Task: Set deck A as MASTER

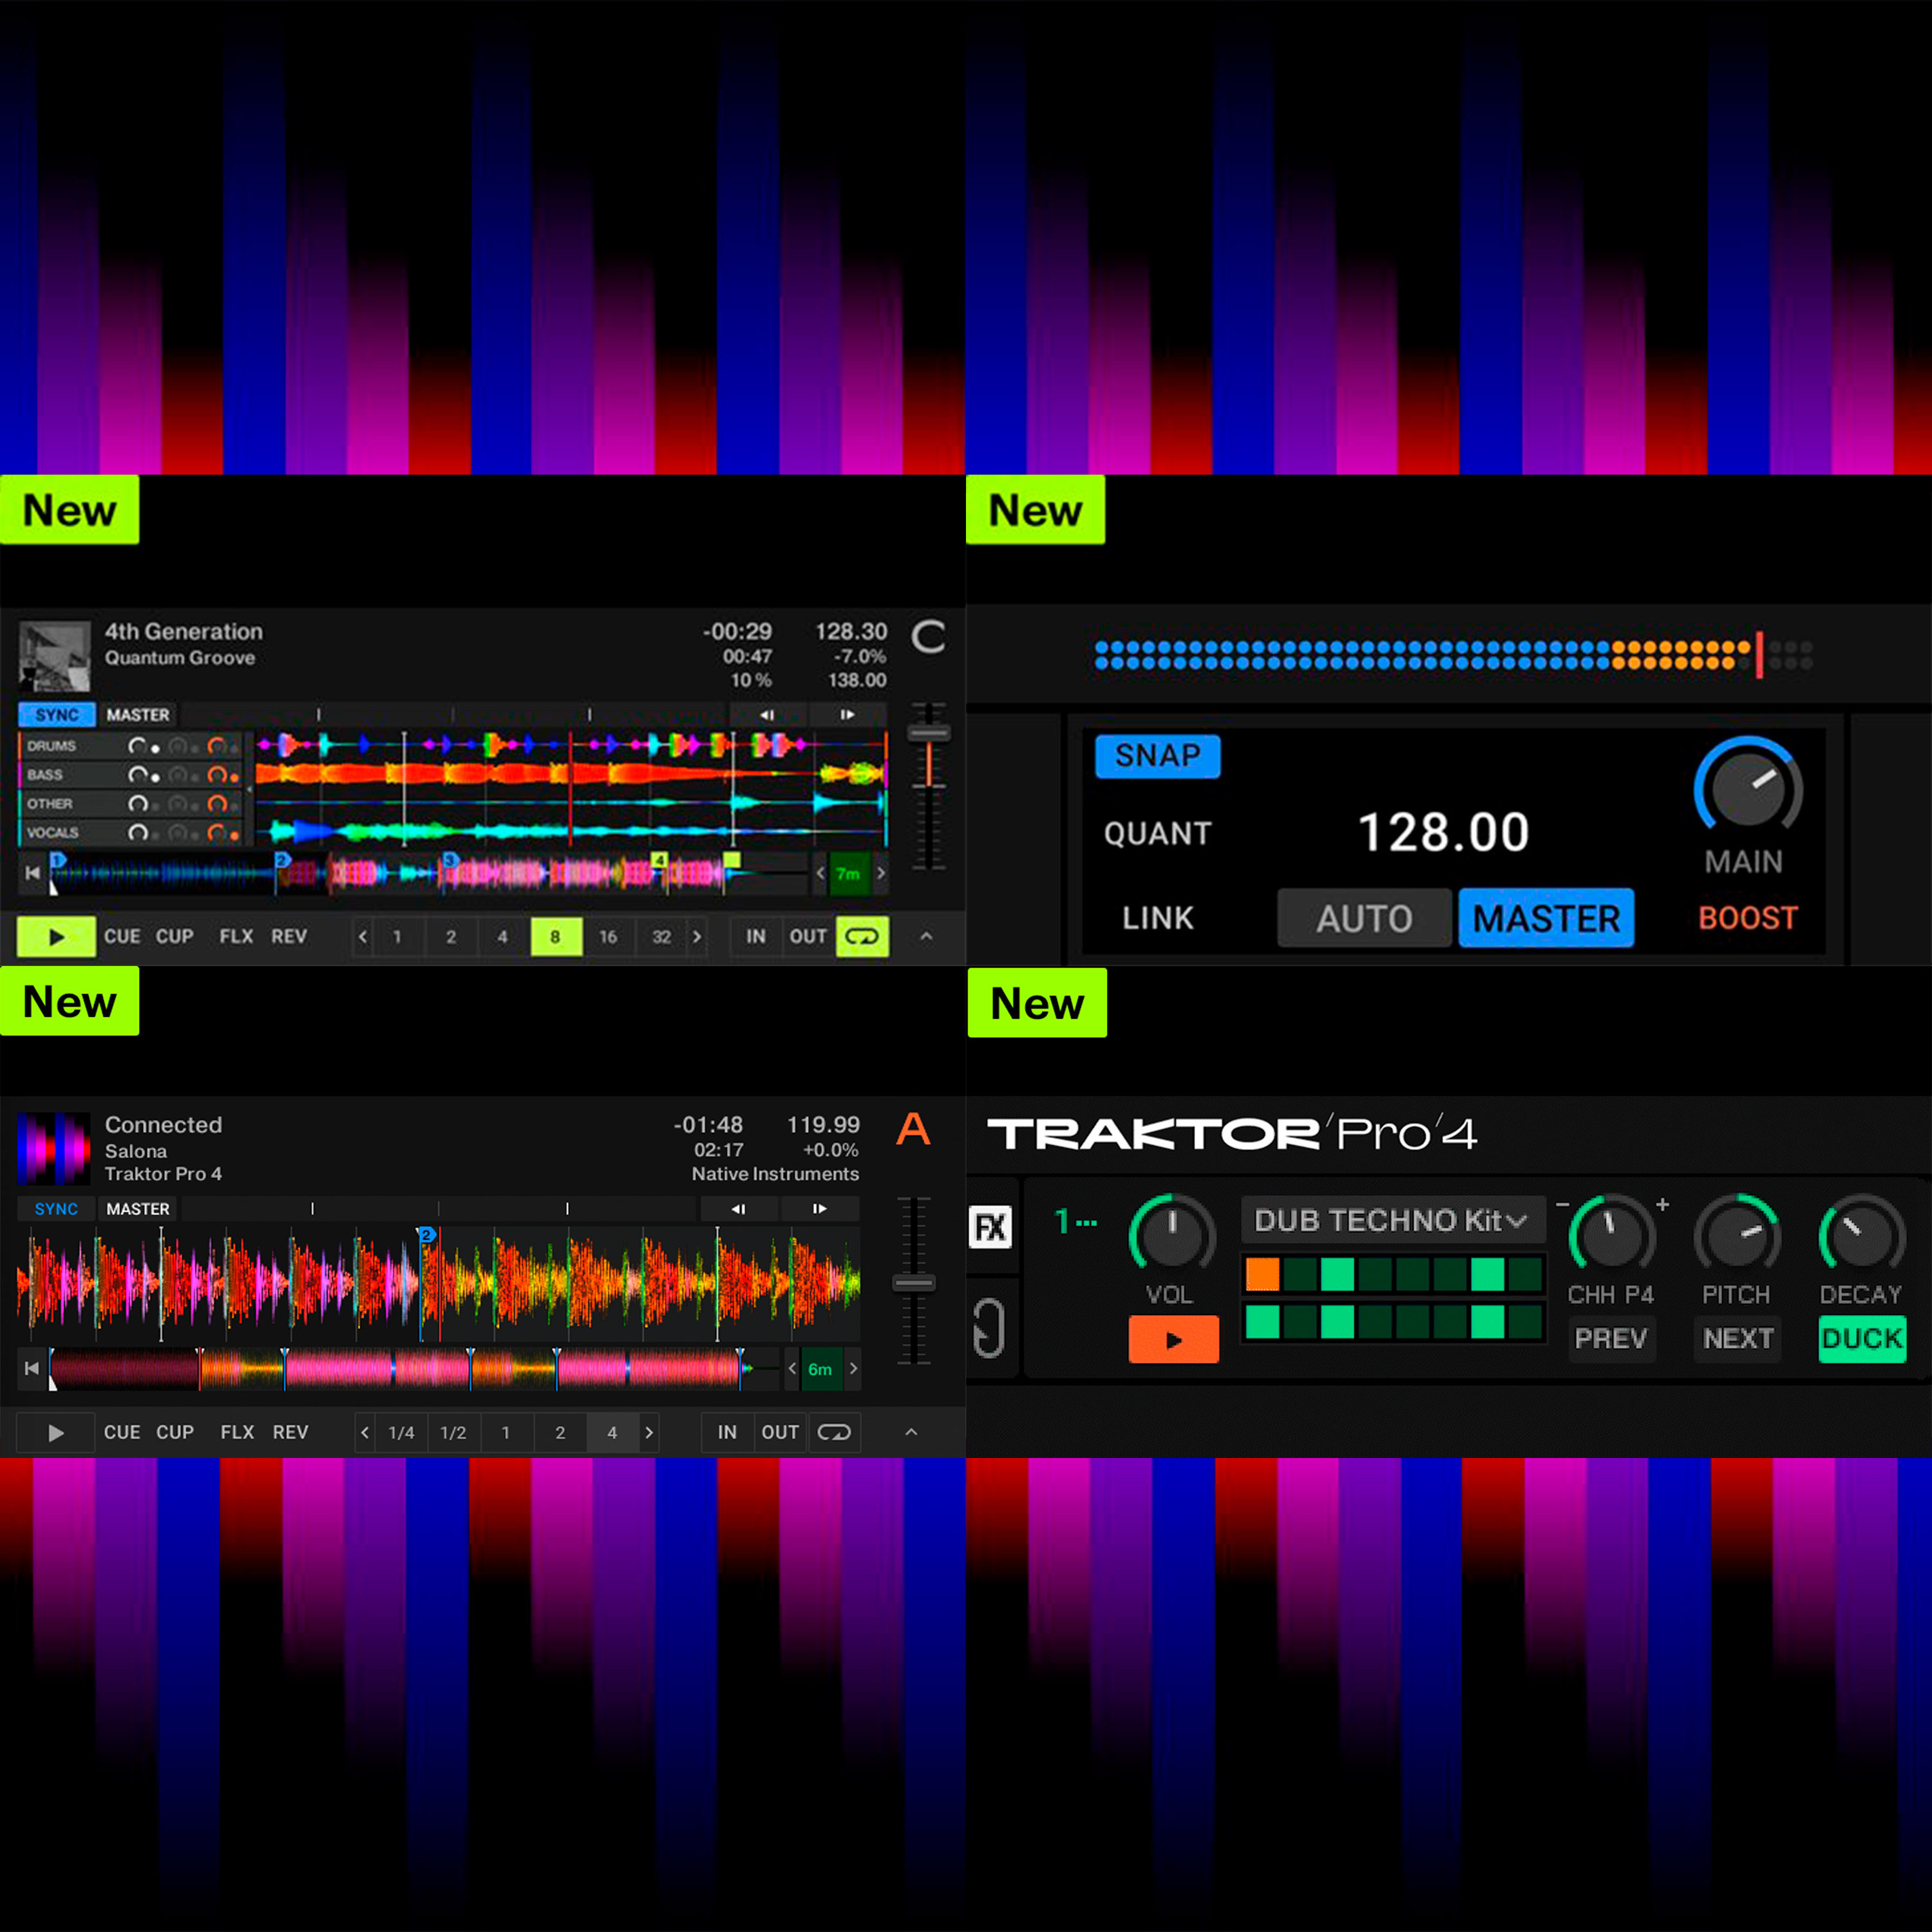Action: click(137, 1208)
